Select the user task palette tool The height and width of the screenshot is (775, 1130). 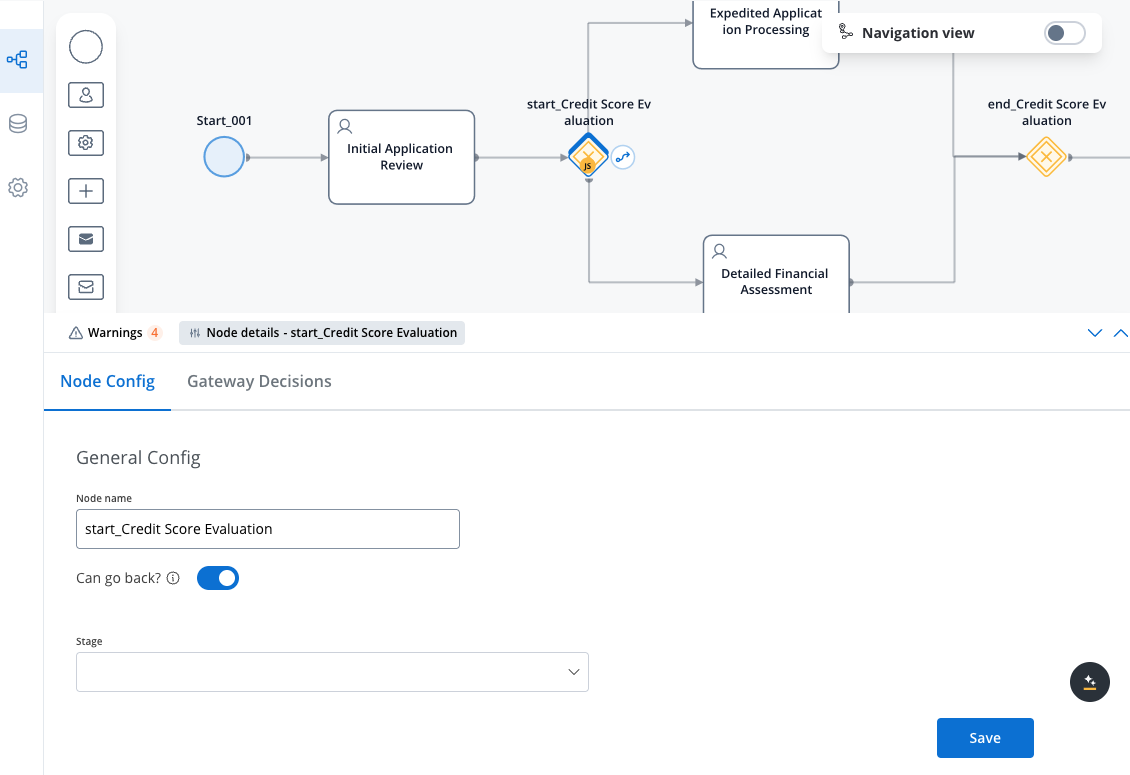(x=86, y=95)
